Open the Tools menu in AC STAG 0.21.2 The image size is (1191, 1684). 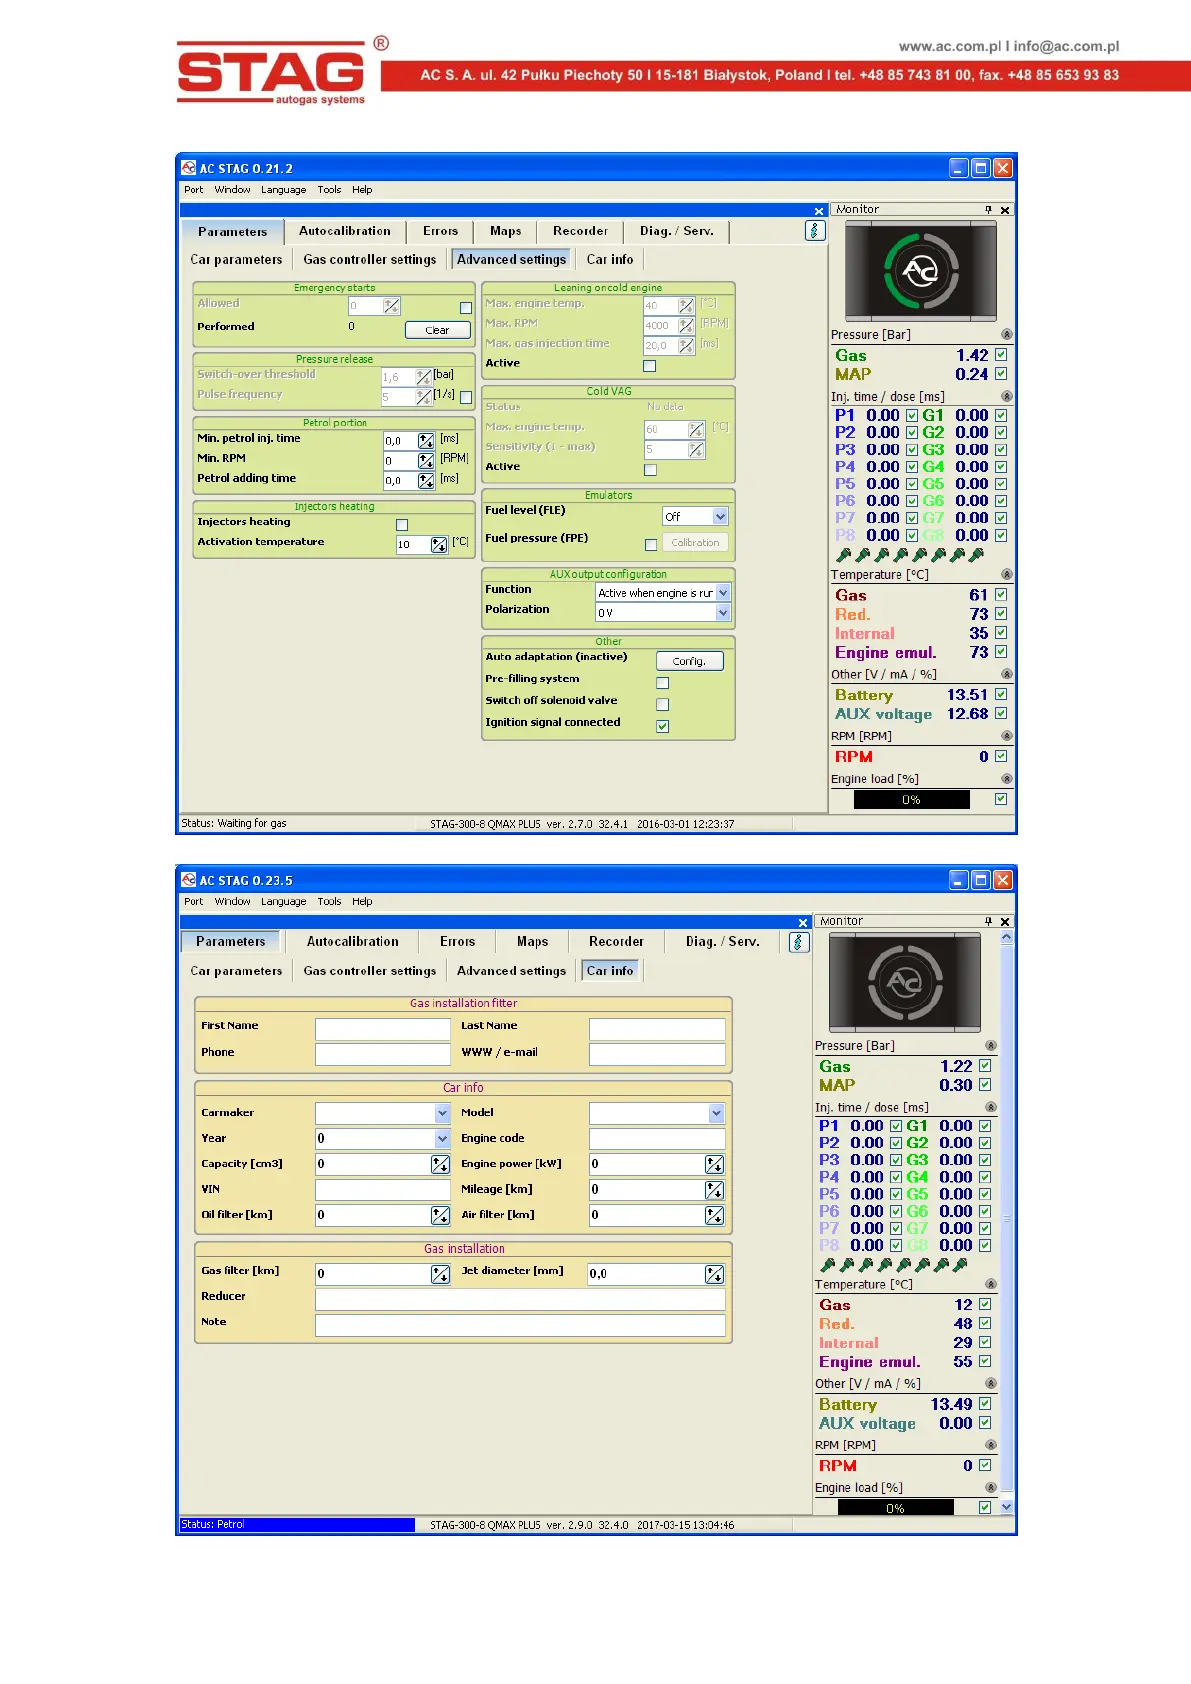(329, 190)
